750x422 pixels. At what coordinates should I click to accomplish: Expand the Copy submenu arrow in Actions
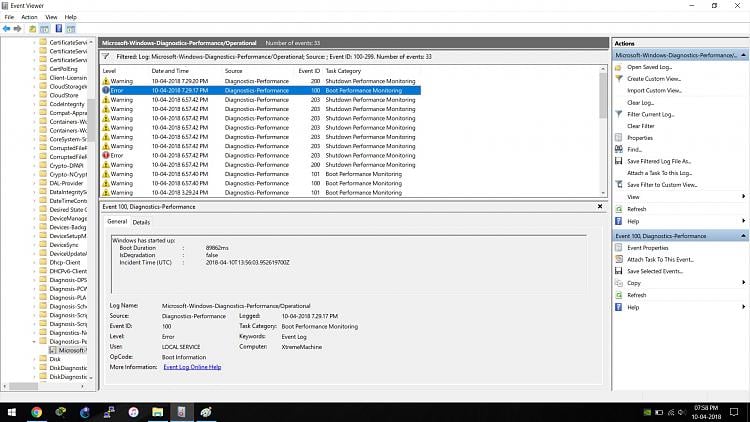click(743, 283)
